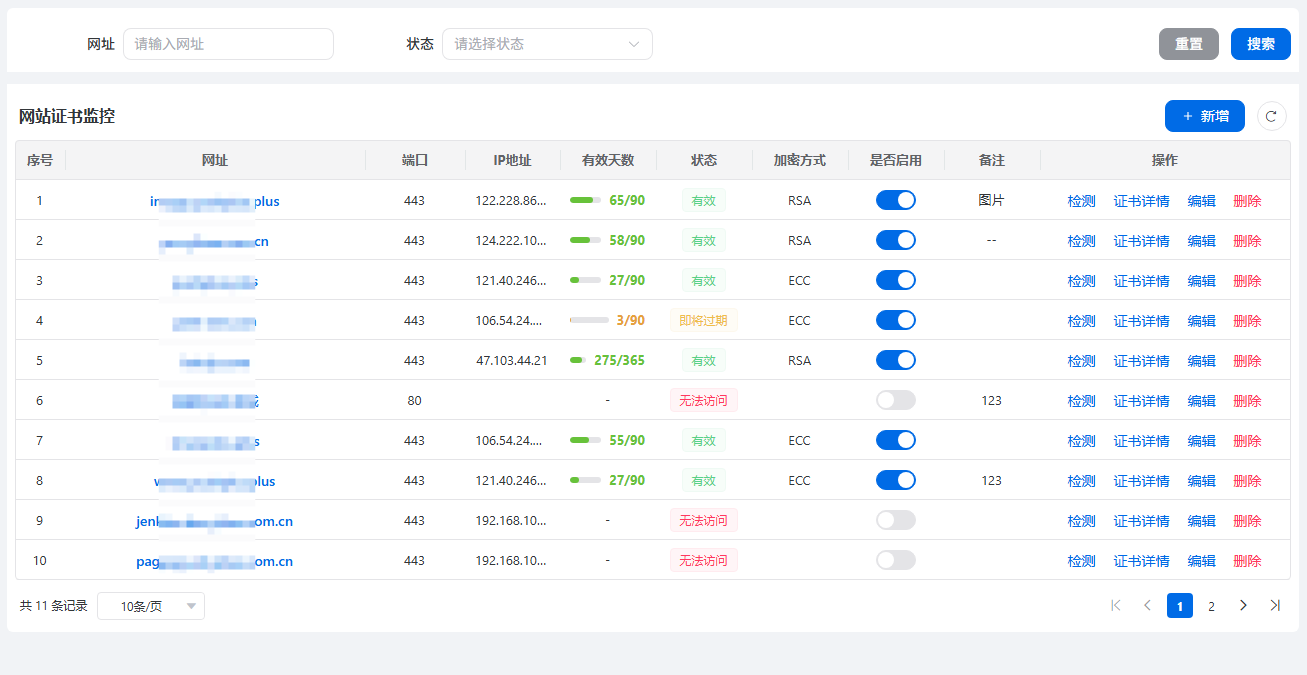Click the next page arrow icon
The image size is (1307, 675).
[1243, 606]
